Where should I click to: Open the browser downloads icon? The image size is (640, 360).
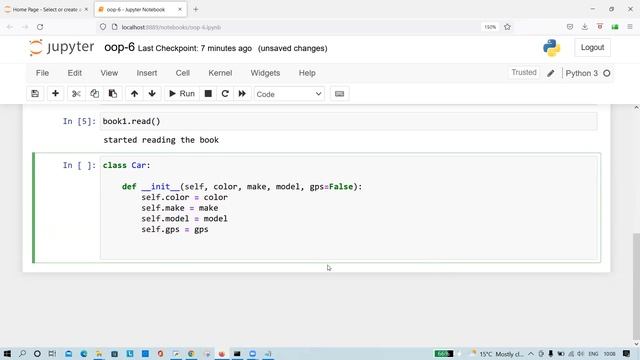pyautogui.click(x=584, y=27)
